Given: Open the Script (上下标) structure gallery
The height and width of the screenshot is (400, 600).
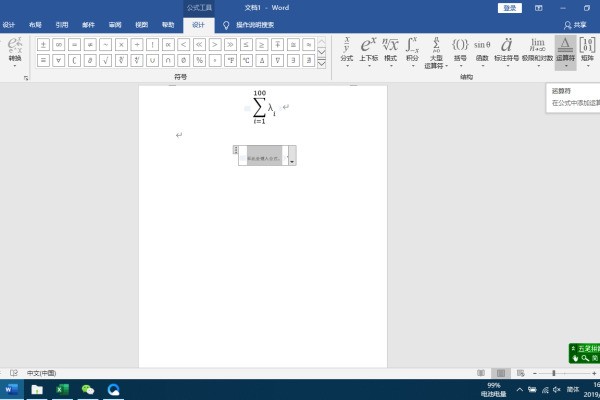Looking at the screenshot, I should click(368, 50).
